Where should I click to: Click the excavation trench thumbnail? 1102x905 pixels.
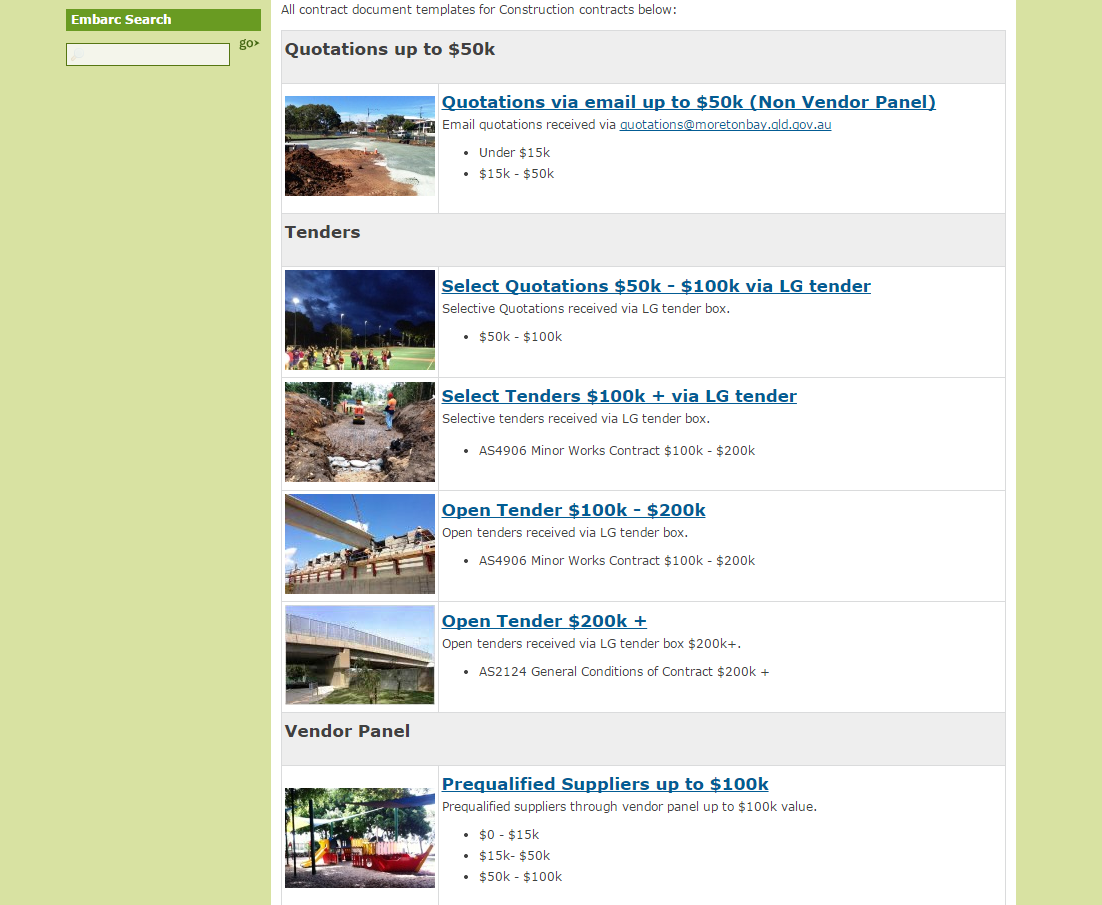[360, 432]
